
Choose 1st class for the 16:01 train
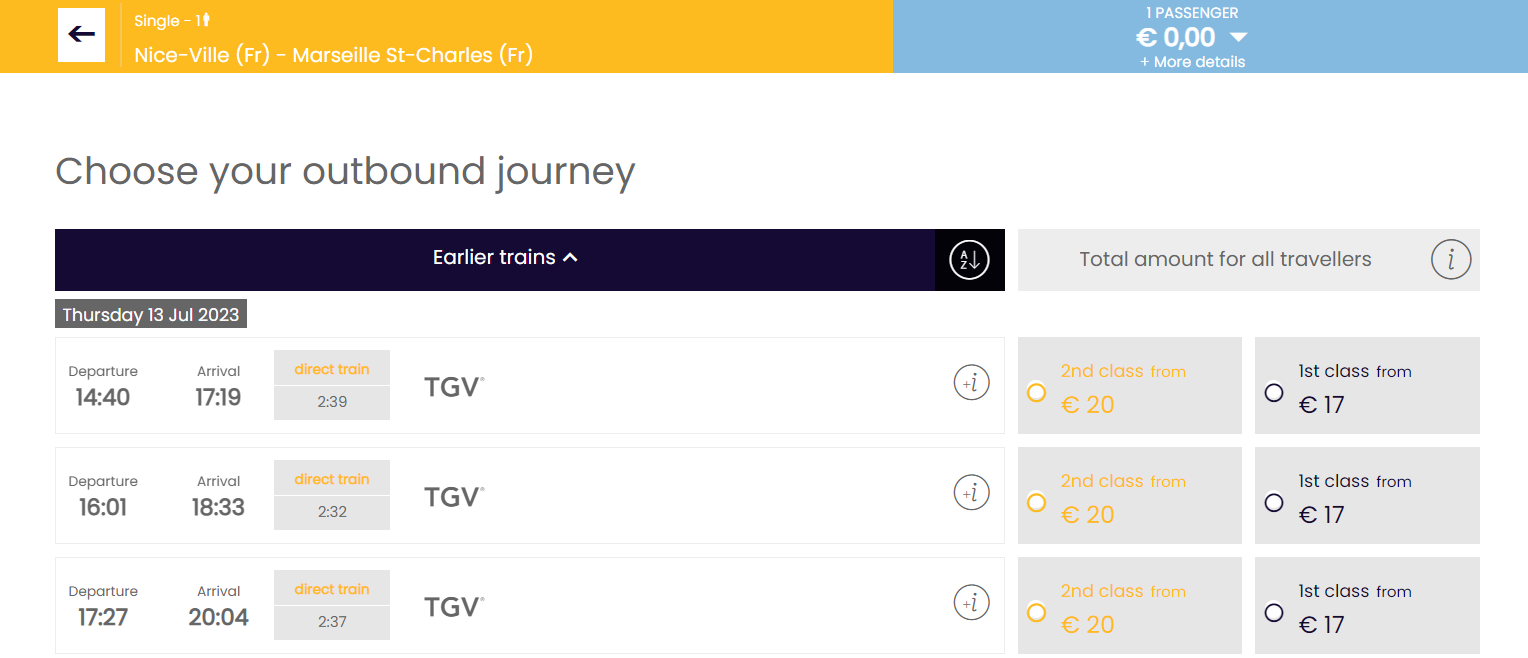(x=1274, y=502)
